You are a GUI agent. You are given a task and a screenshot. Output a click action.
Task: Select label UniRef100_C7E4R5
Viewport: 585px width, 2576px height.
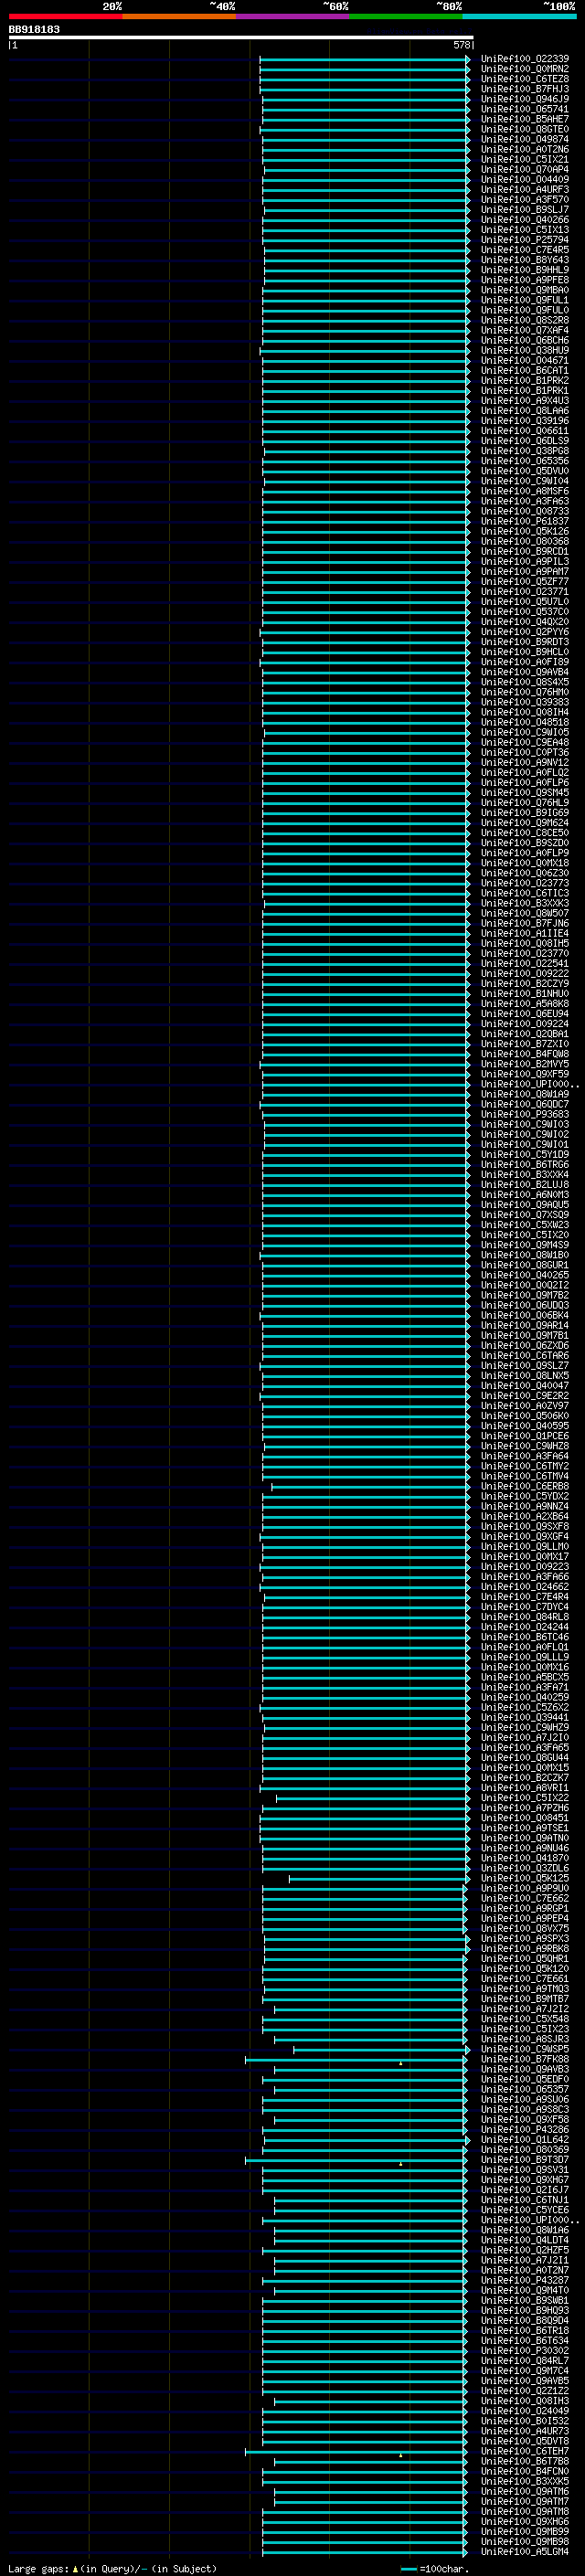click(x=524, y=250)
